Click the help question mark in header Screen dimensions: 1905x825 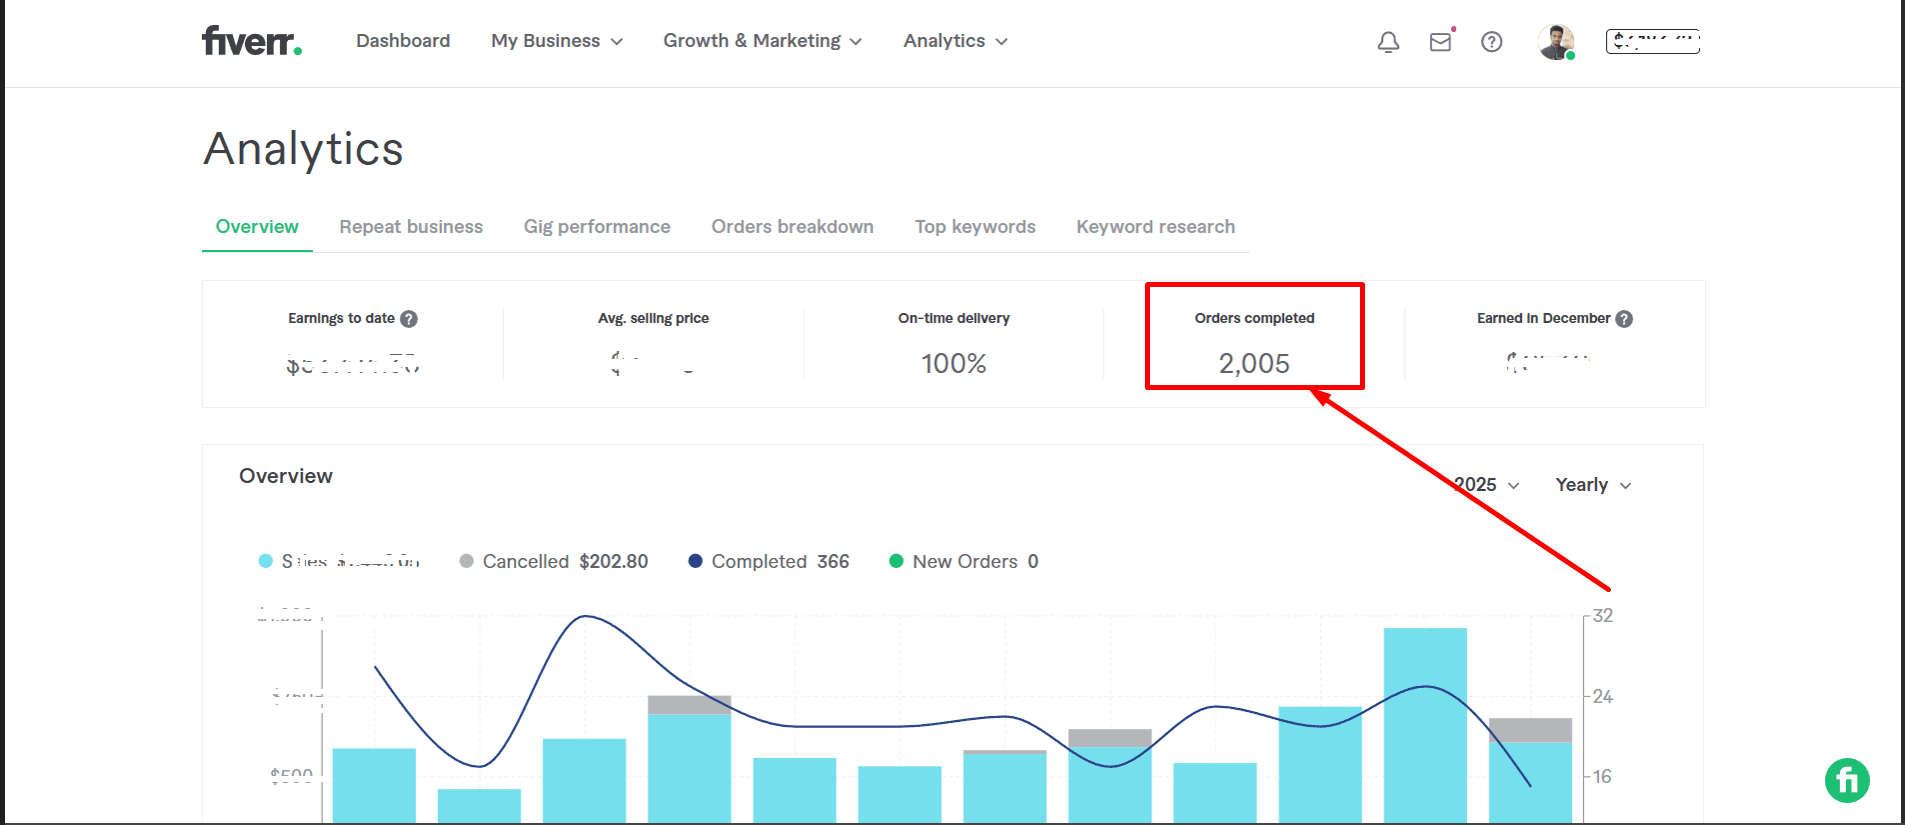coord(1491,42)
